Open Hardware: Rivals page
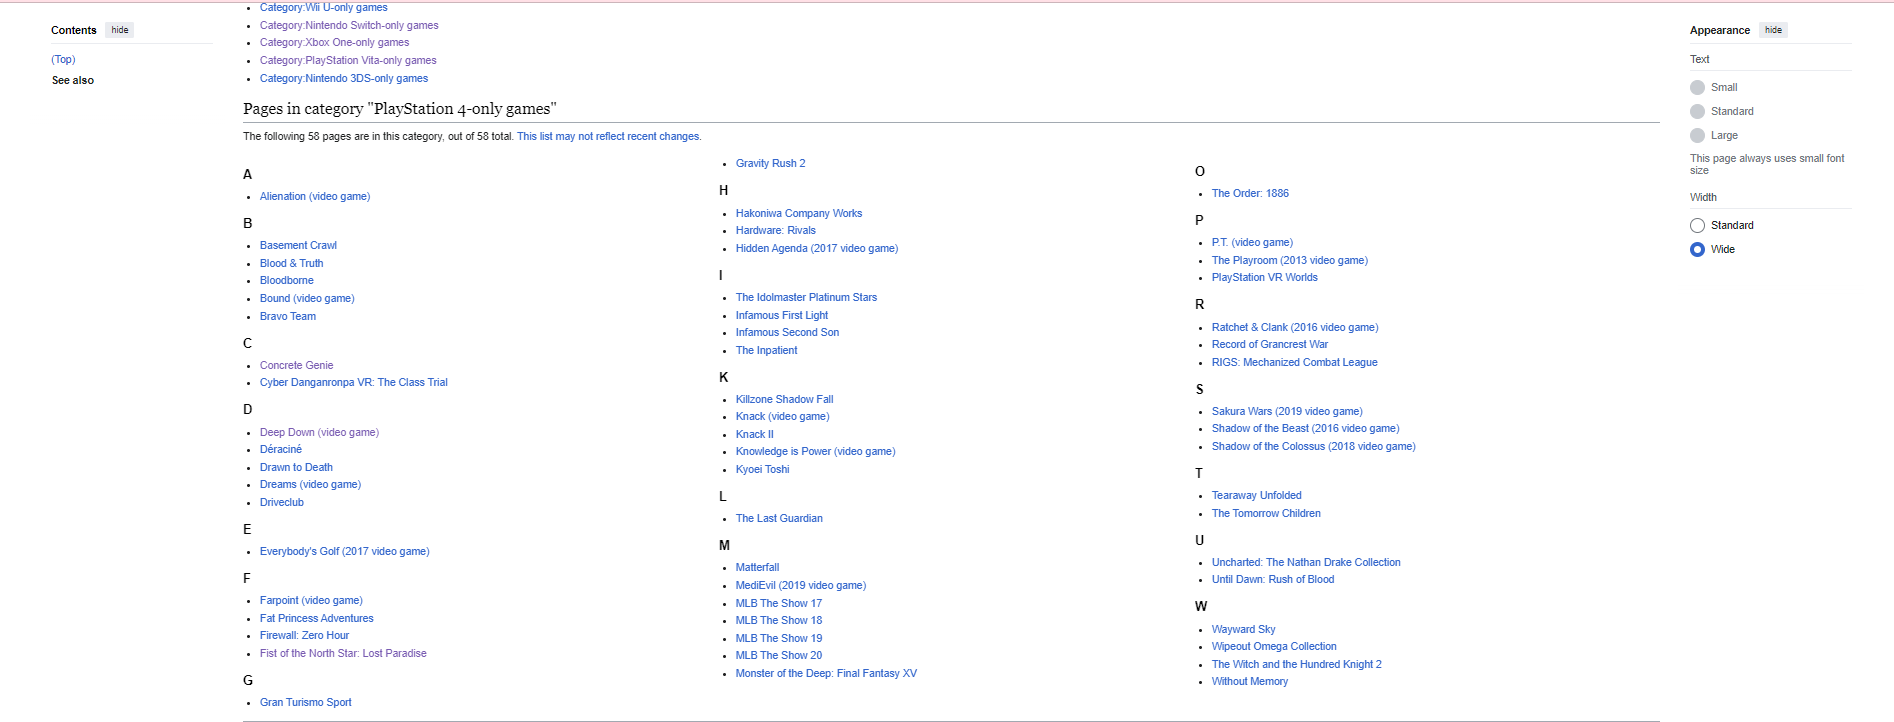This screenshot has height=722, width=1894. pyautogui.click(x=776, y=230)
